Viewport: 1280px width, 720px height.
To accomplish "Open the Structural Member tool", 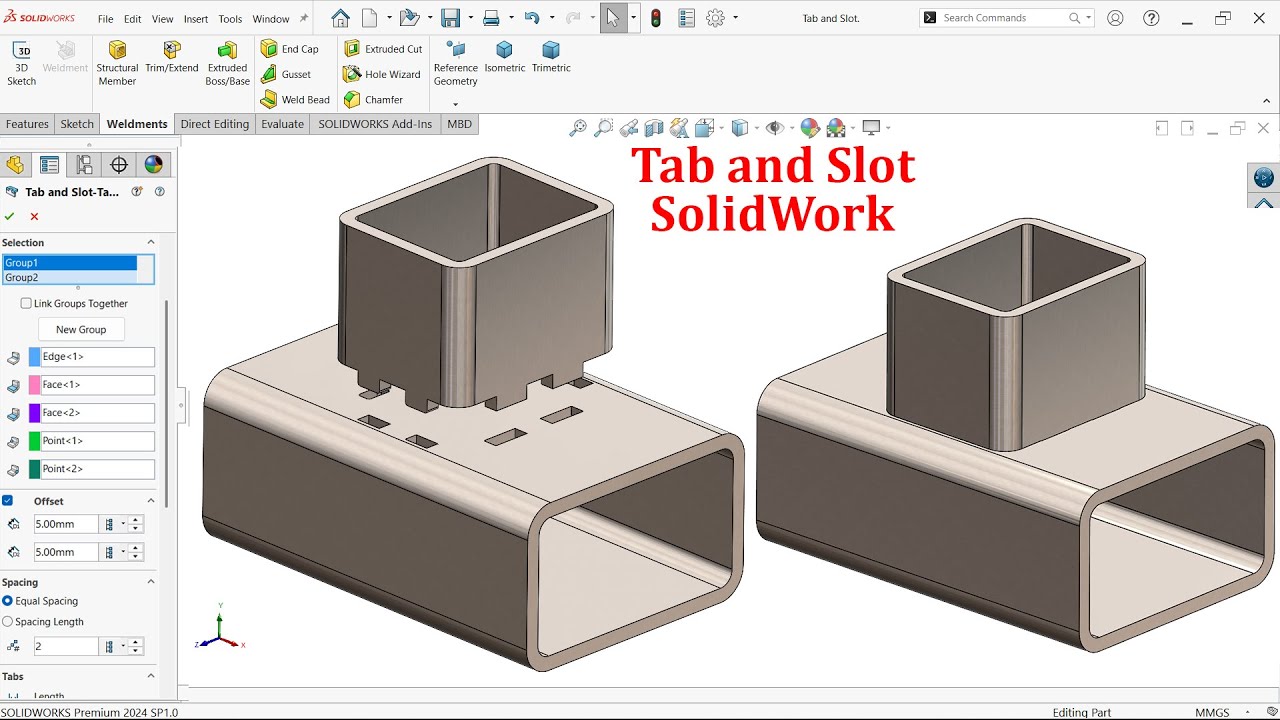I will (117, 64).
